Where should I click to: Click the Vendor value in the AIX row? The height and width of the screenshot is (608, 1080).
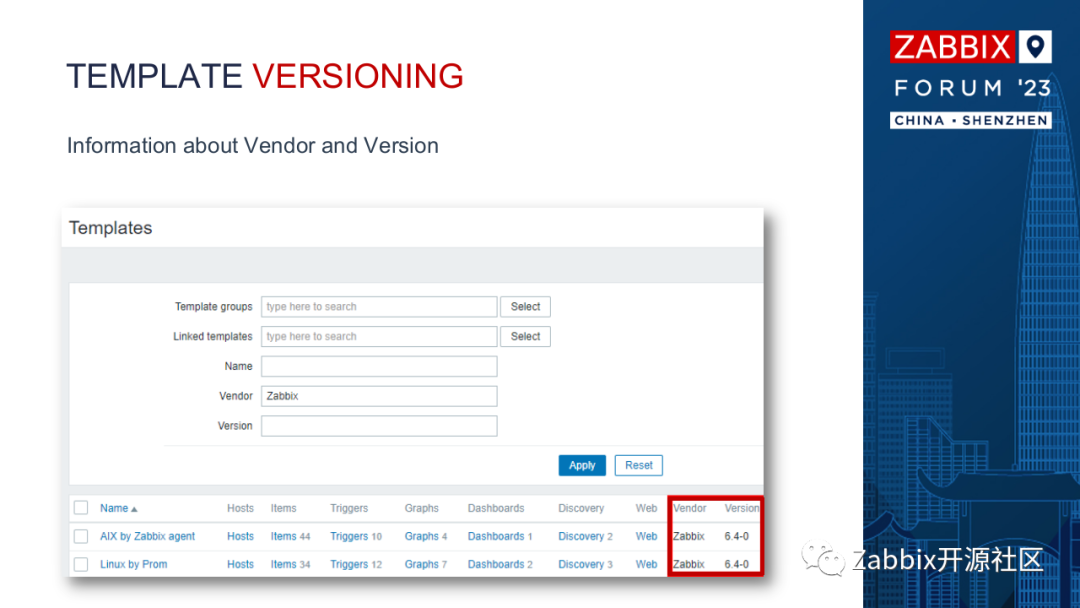coord(689,536)
